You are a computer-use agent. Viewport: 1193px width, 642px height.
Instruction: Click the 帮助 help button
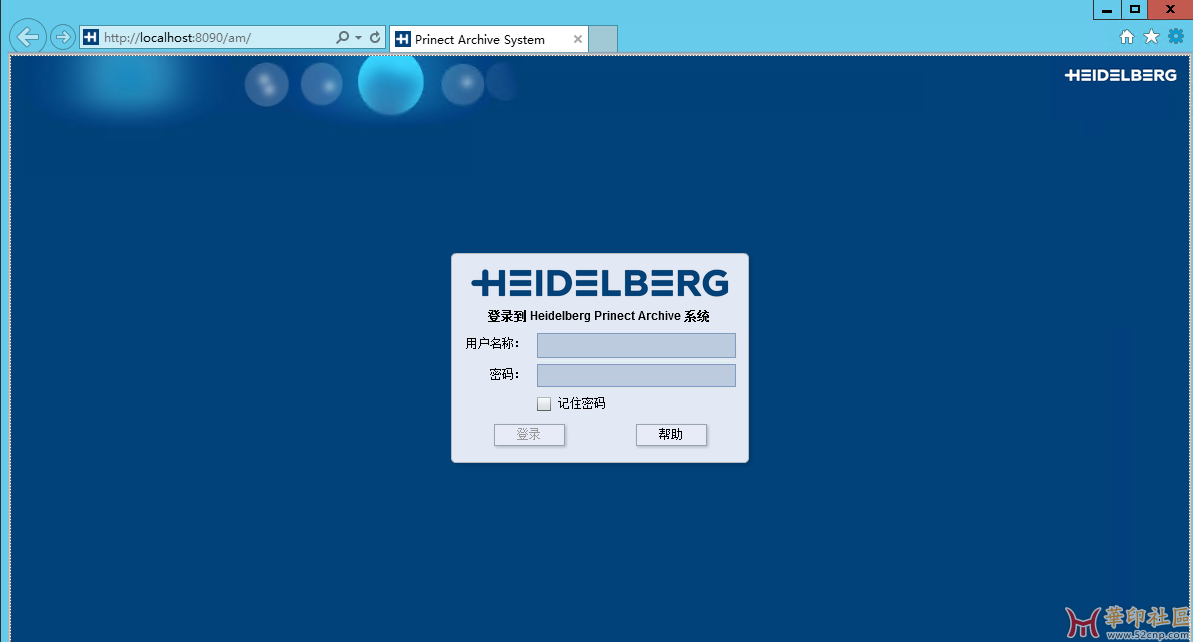click(671, 434)
